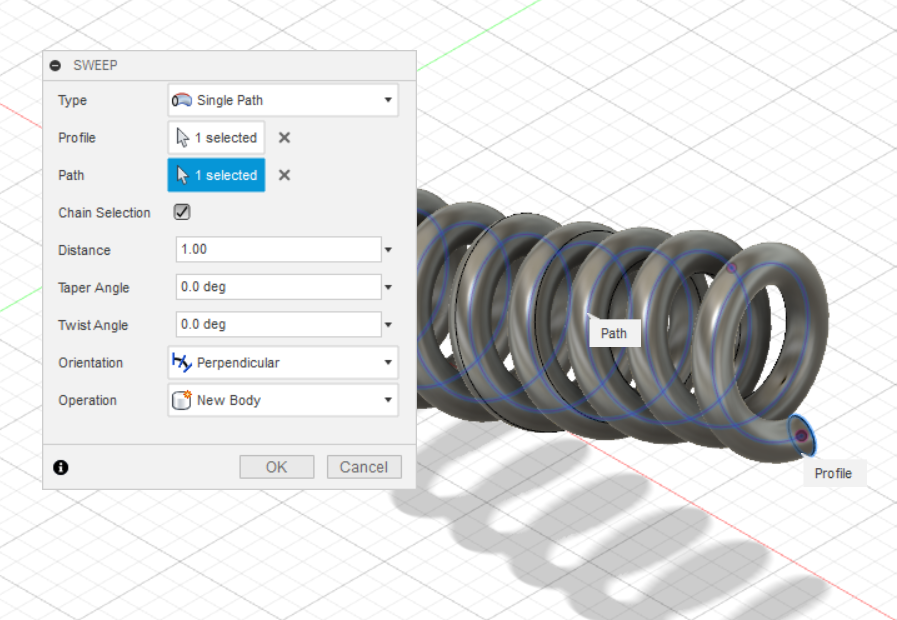Confirm the sweep with OK
The width and height of the screenshot is (897, 620).
tap(276, 466)
